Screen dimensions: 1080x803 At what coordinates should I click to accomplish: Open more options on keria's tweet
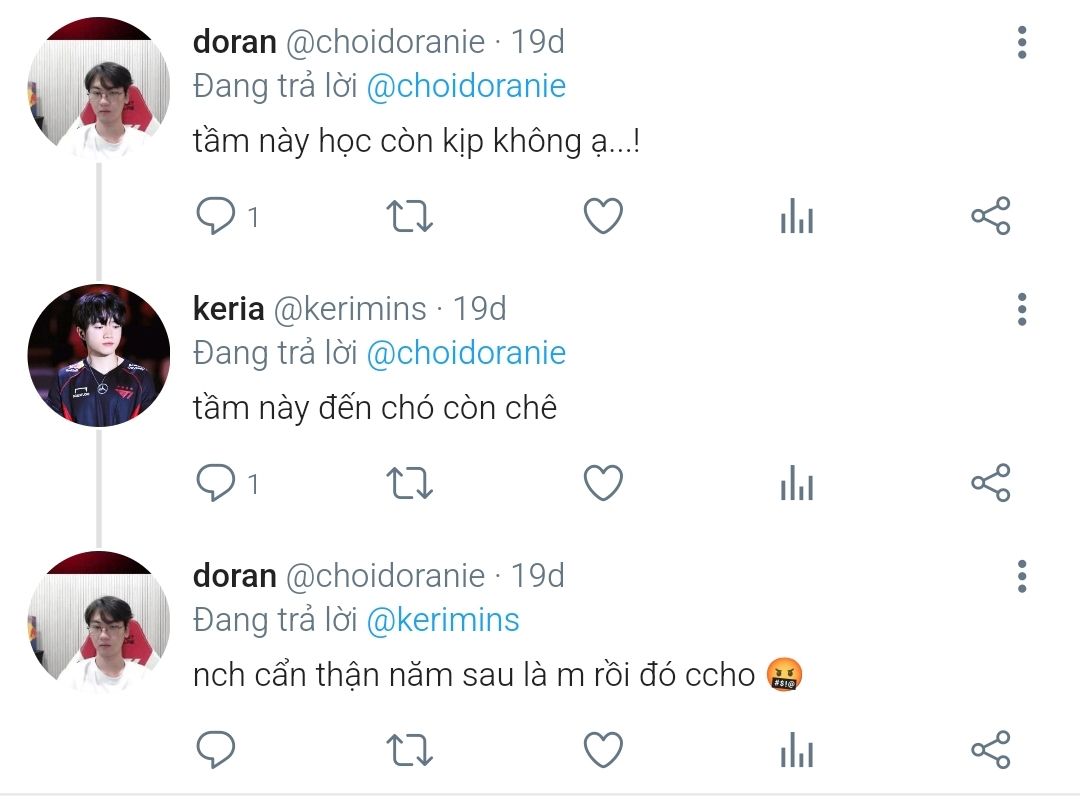1021,310
